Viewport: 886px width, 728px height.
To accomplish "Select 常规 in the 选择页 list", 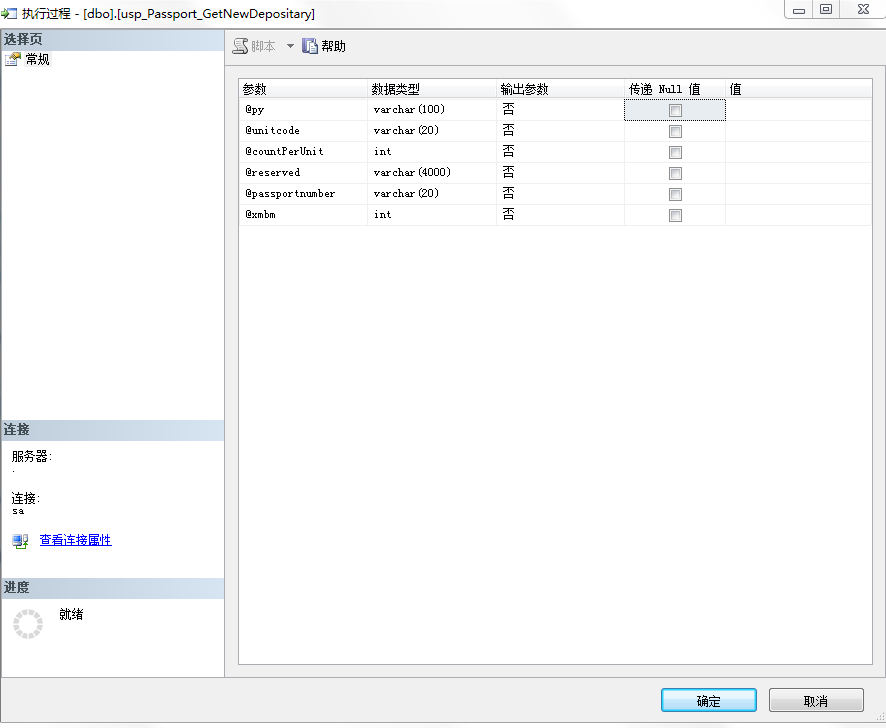I will tap(35, 59).
